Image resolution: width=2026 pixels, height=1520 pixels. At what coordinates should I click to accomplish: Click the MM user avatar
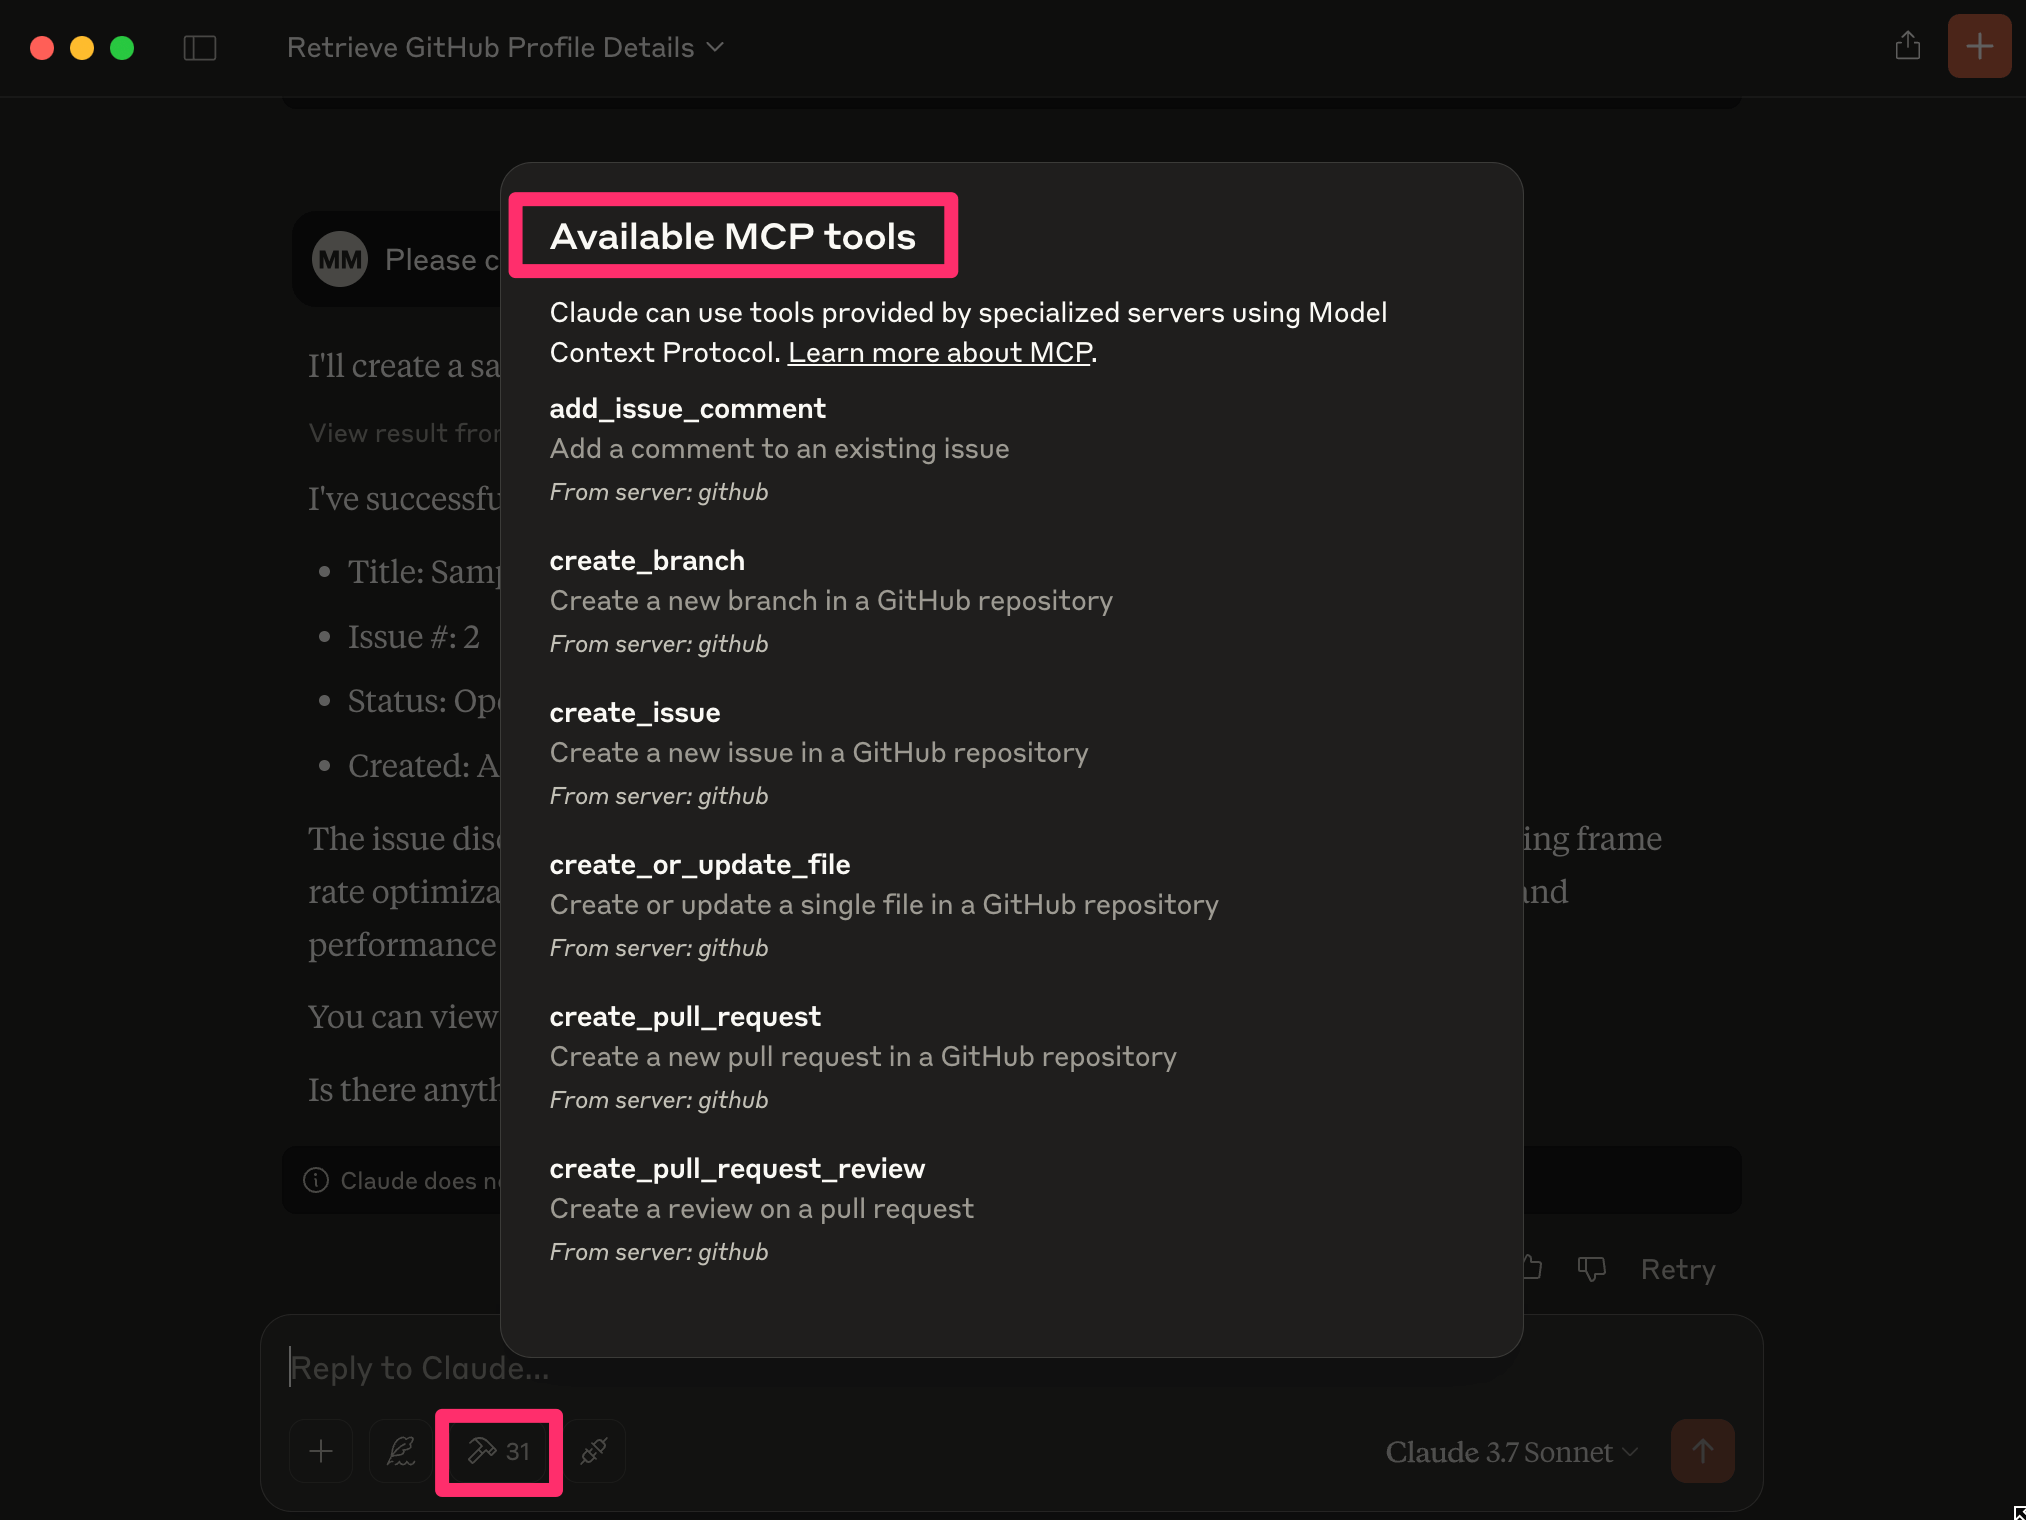(x=340, y=260)
